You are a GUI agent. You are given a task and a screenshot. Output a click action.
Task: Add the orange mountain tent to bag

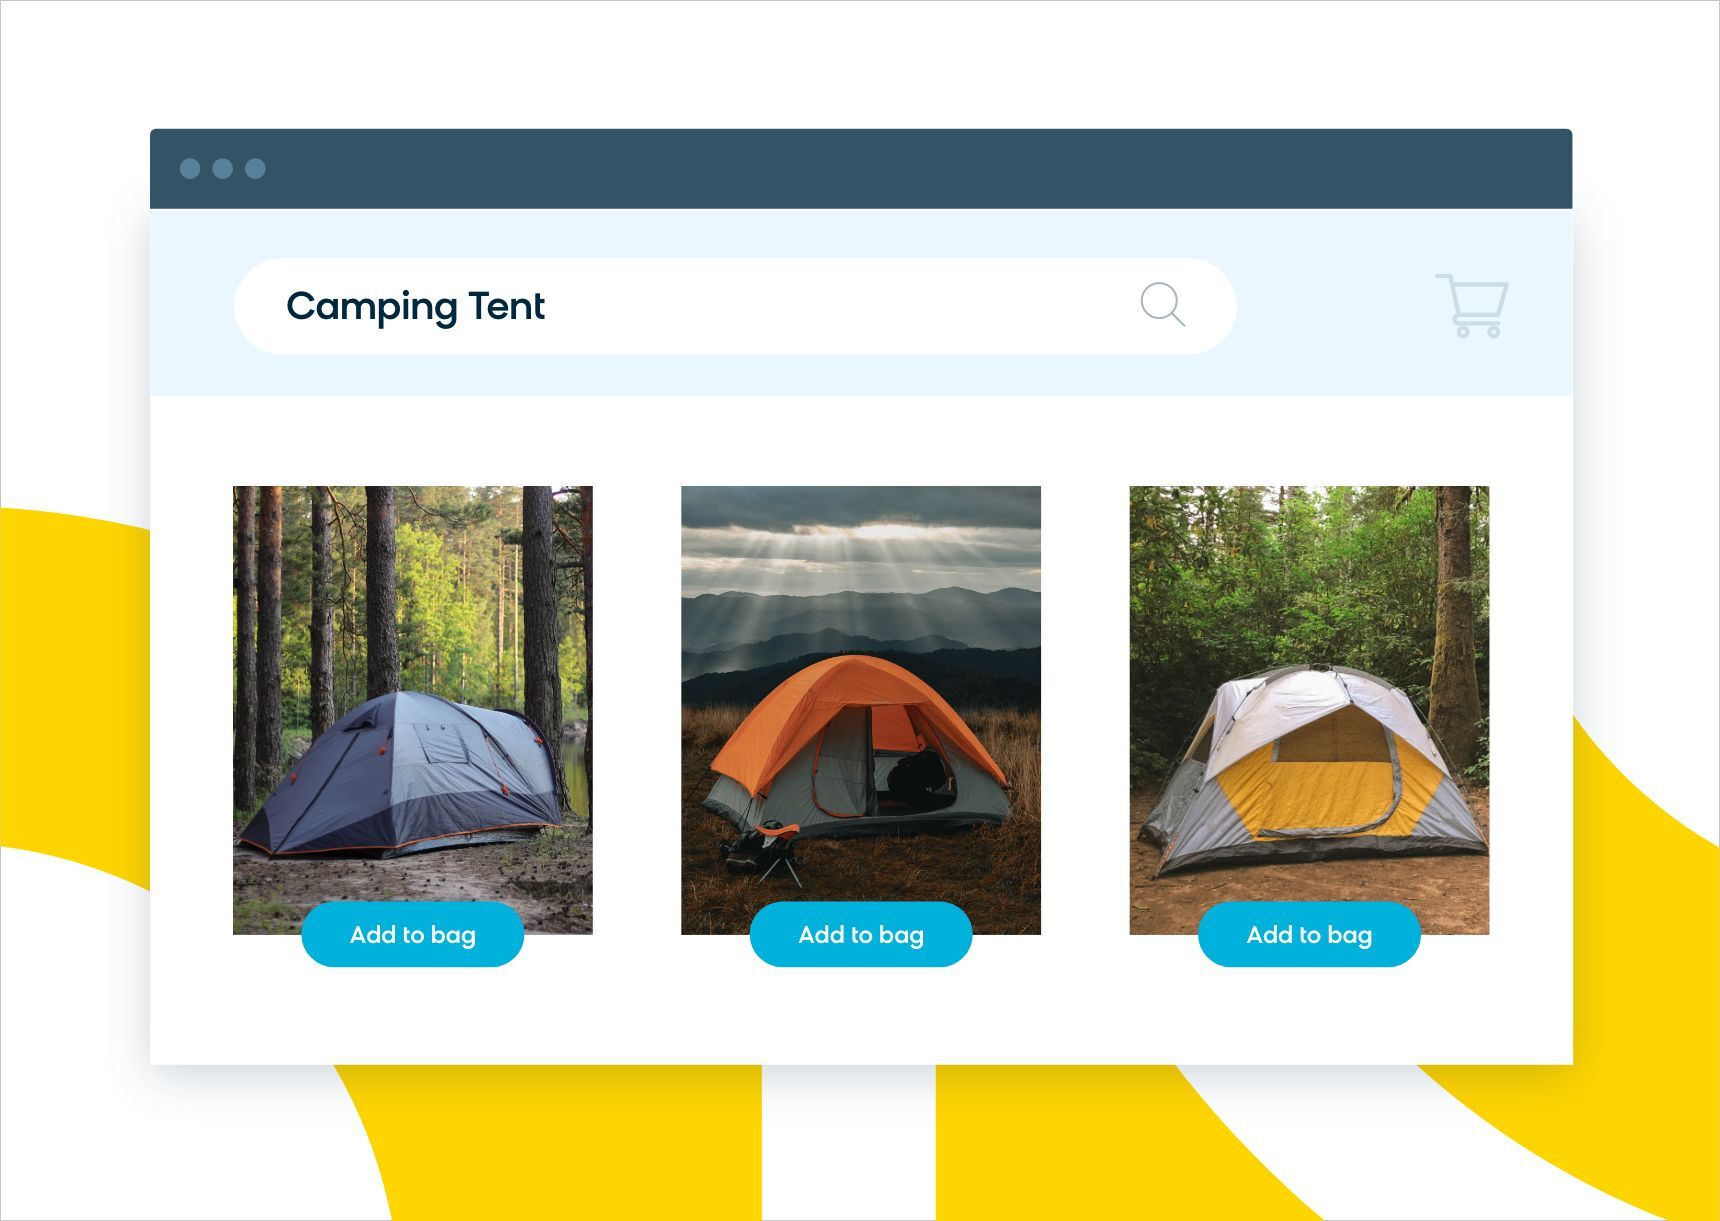pyautogui.click(x=861, y=934)
